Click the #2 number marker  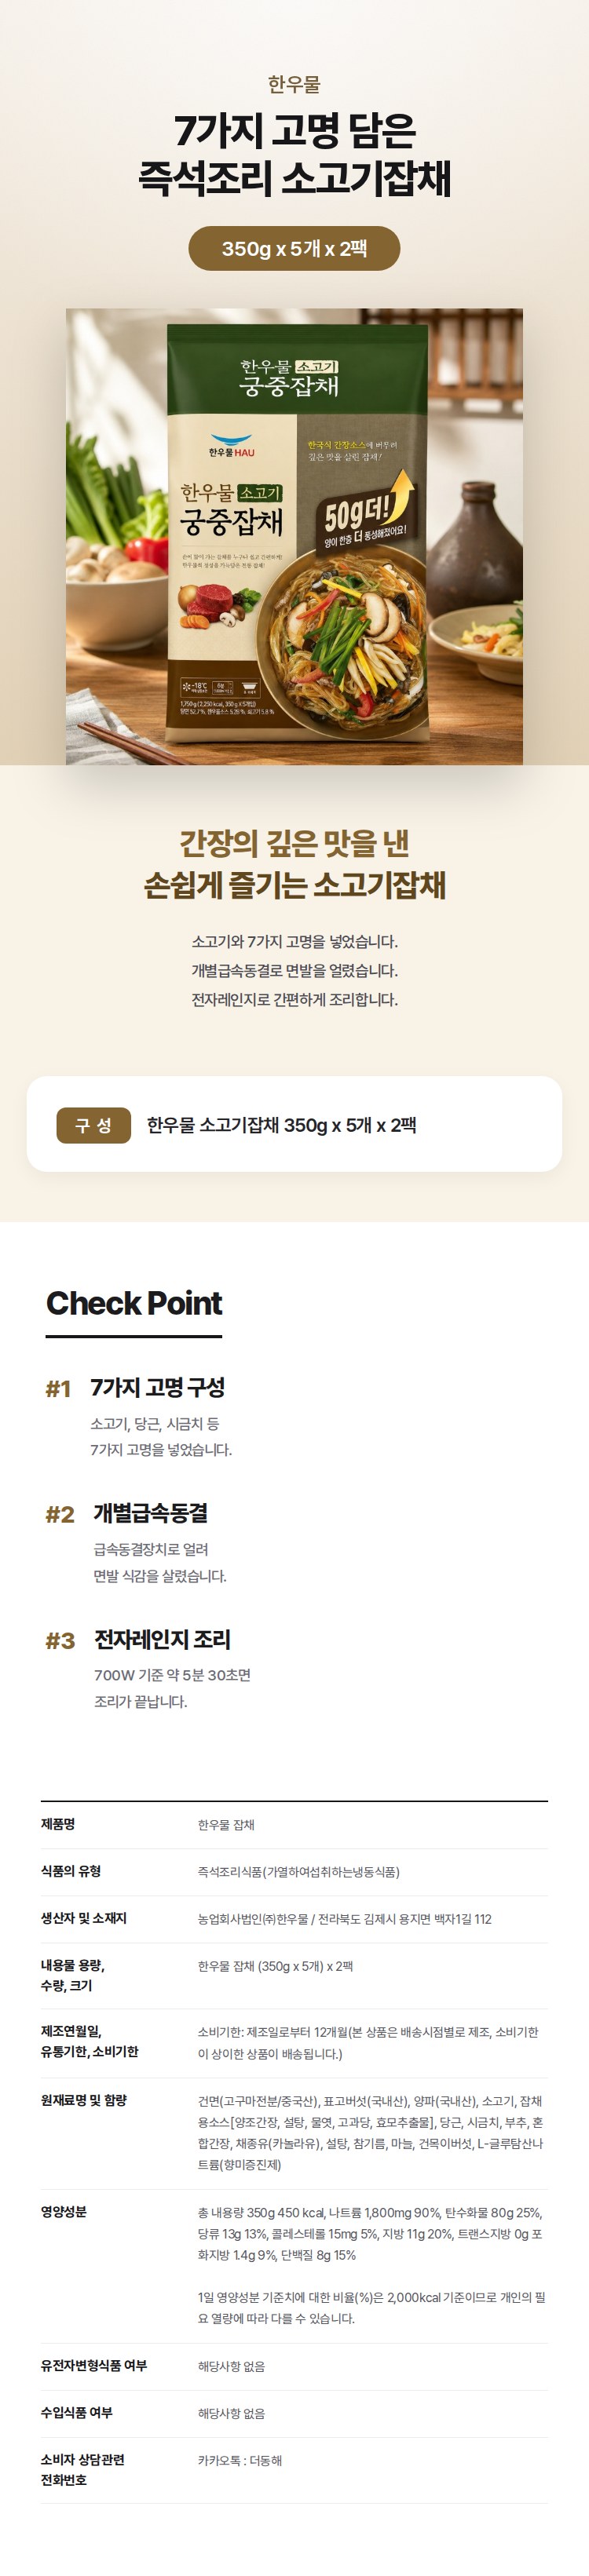click(x=60, y=1515)
